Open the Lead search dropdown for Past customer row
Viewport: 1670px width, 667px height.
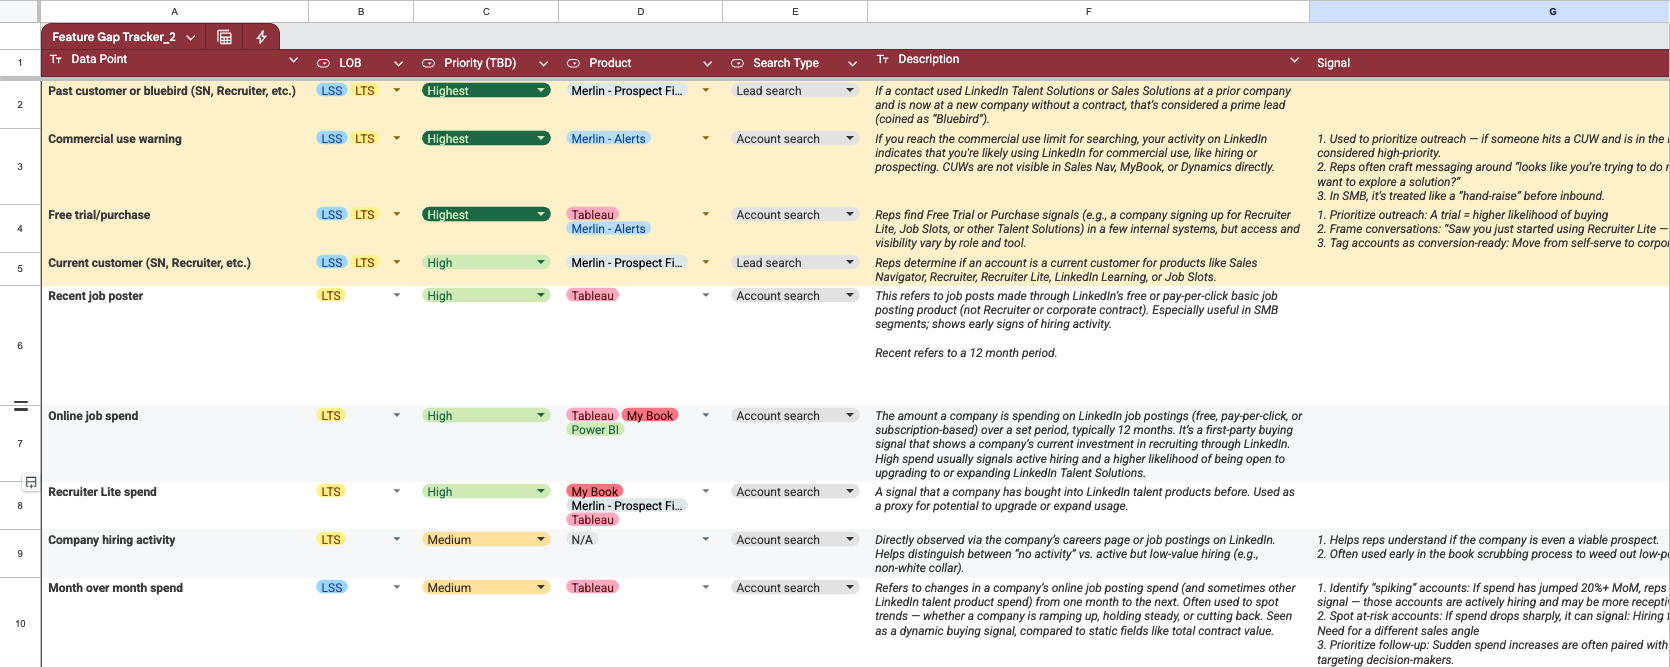pos(850,90)
